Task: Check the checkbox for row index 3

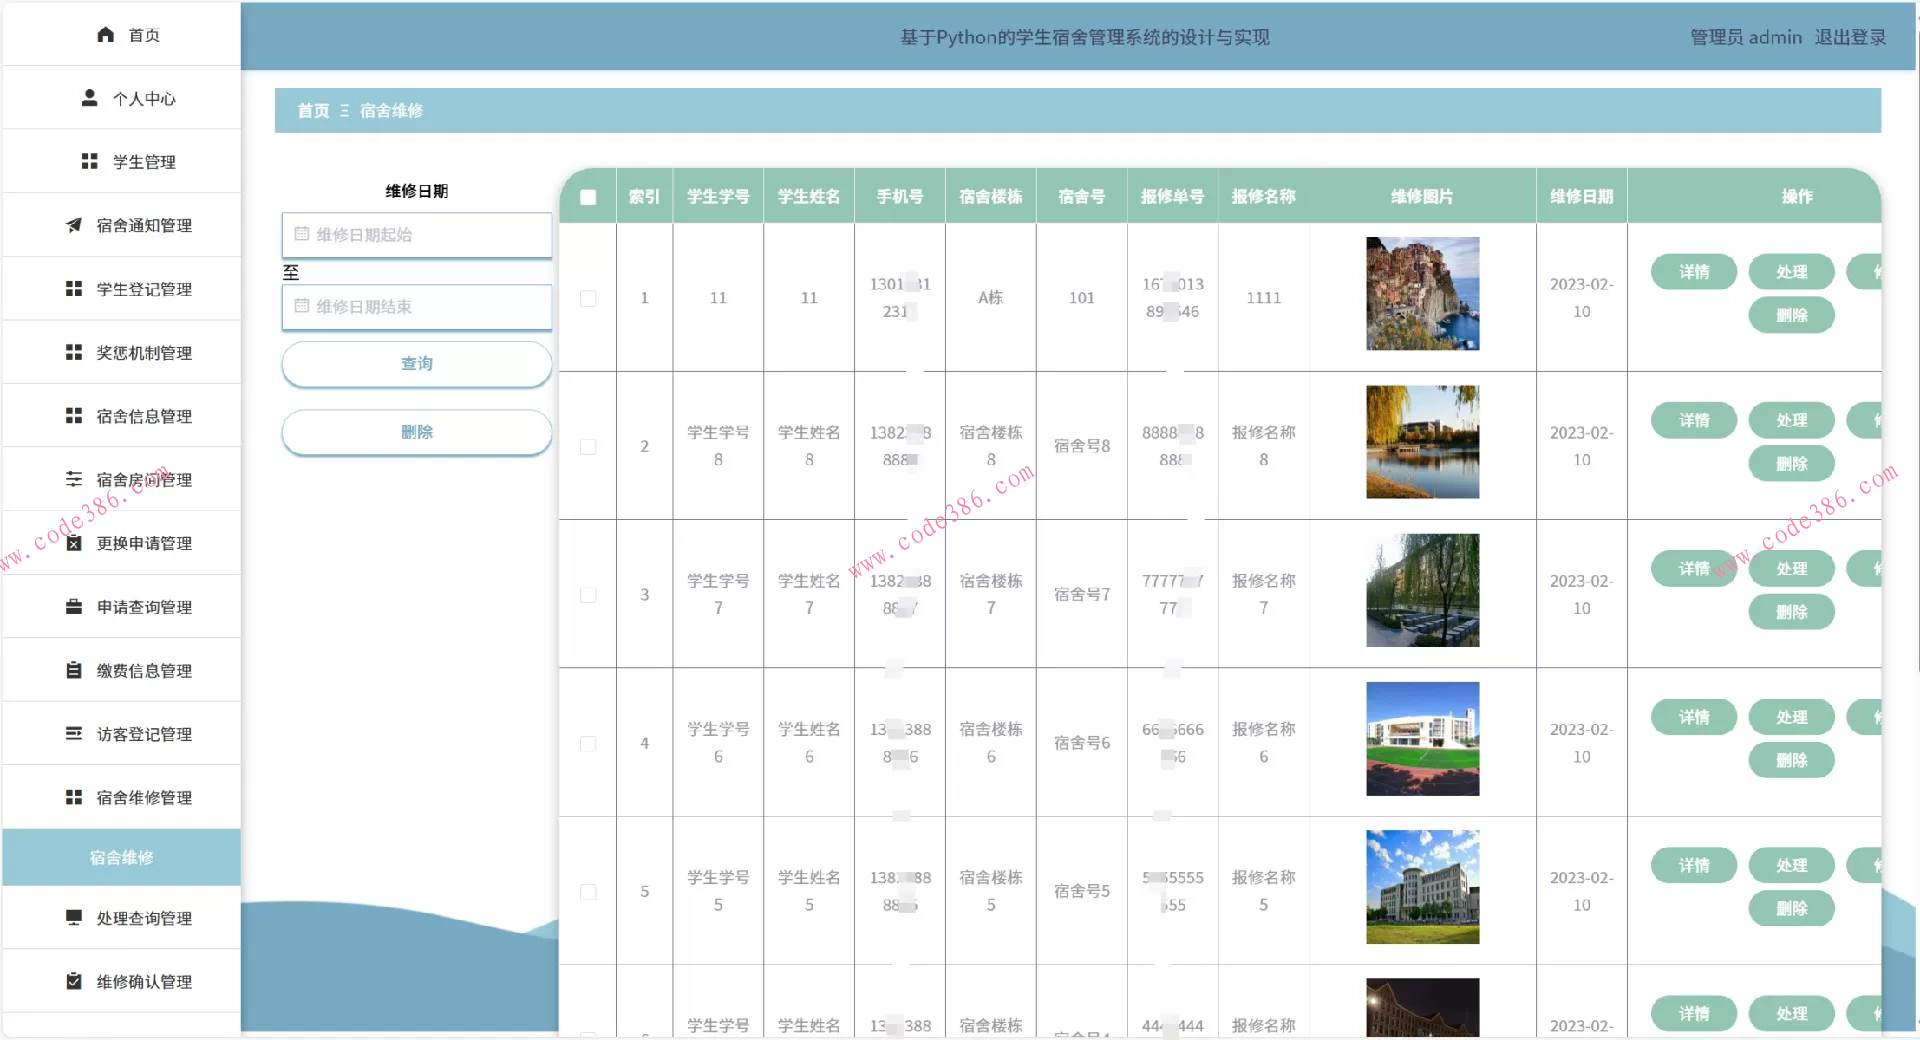Action: pos(588,595)
